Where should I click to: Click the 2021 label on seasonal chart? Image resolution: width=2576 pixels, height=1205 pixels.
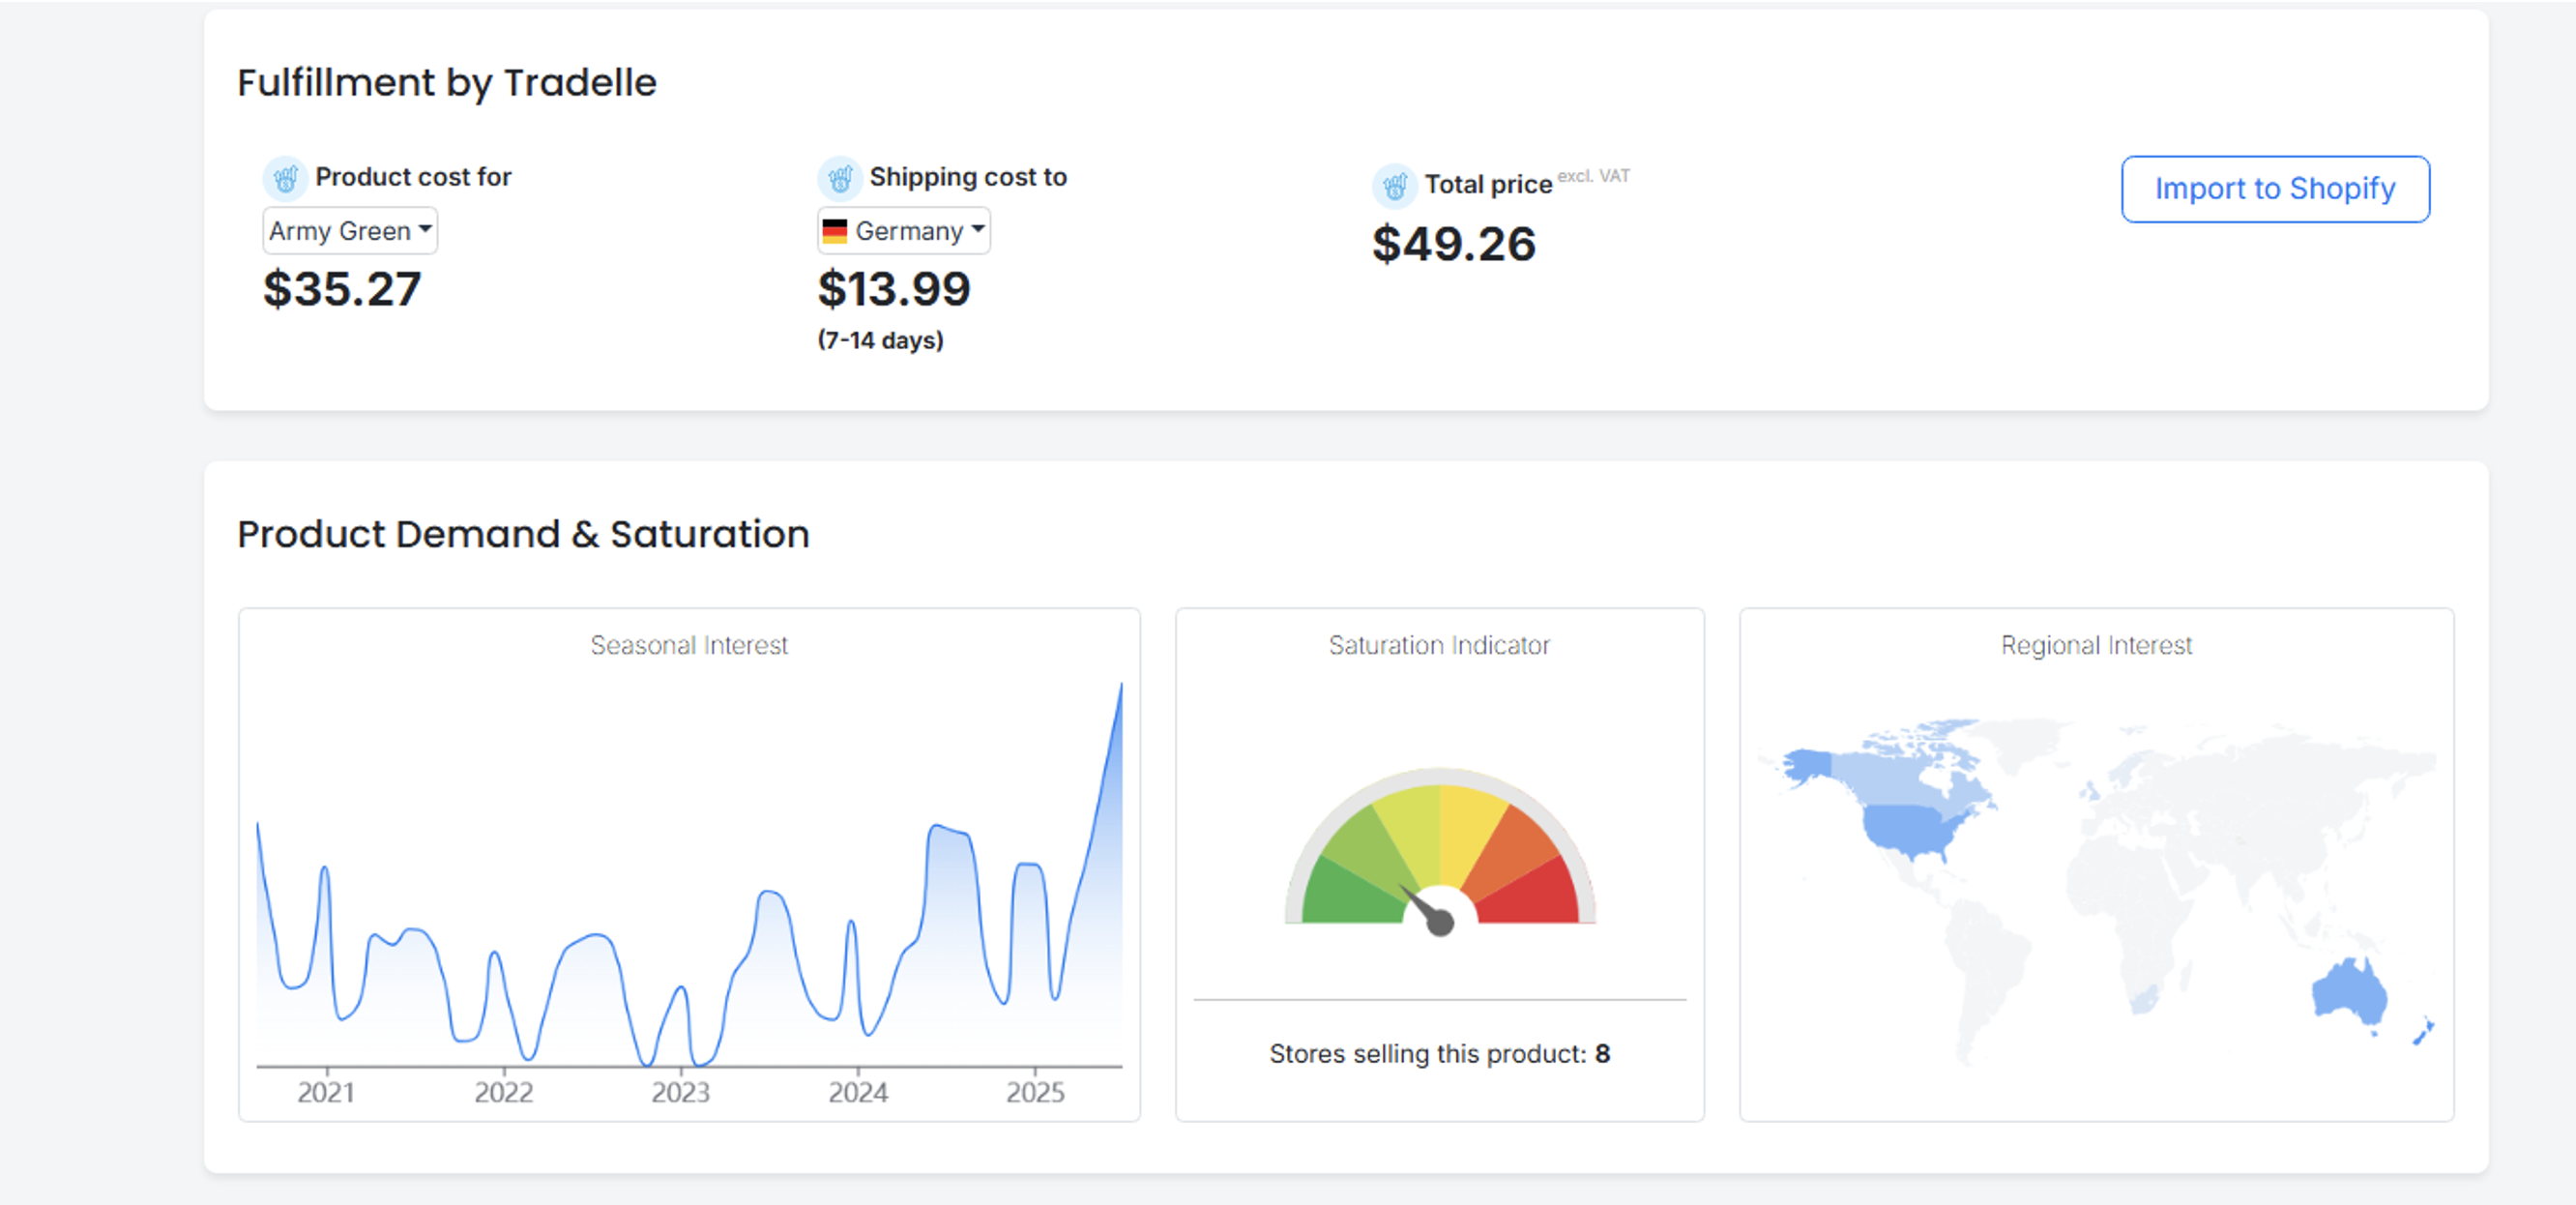tap(326, 1092)
